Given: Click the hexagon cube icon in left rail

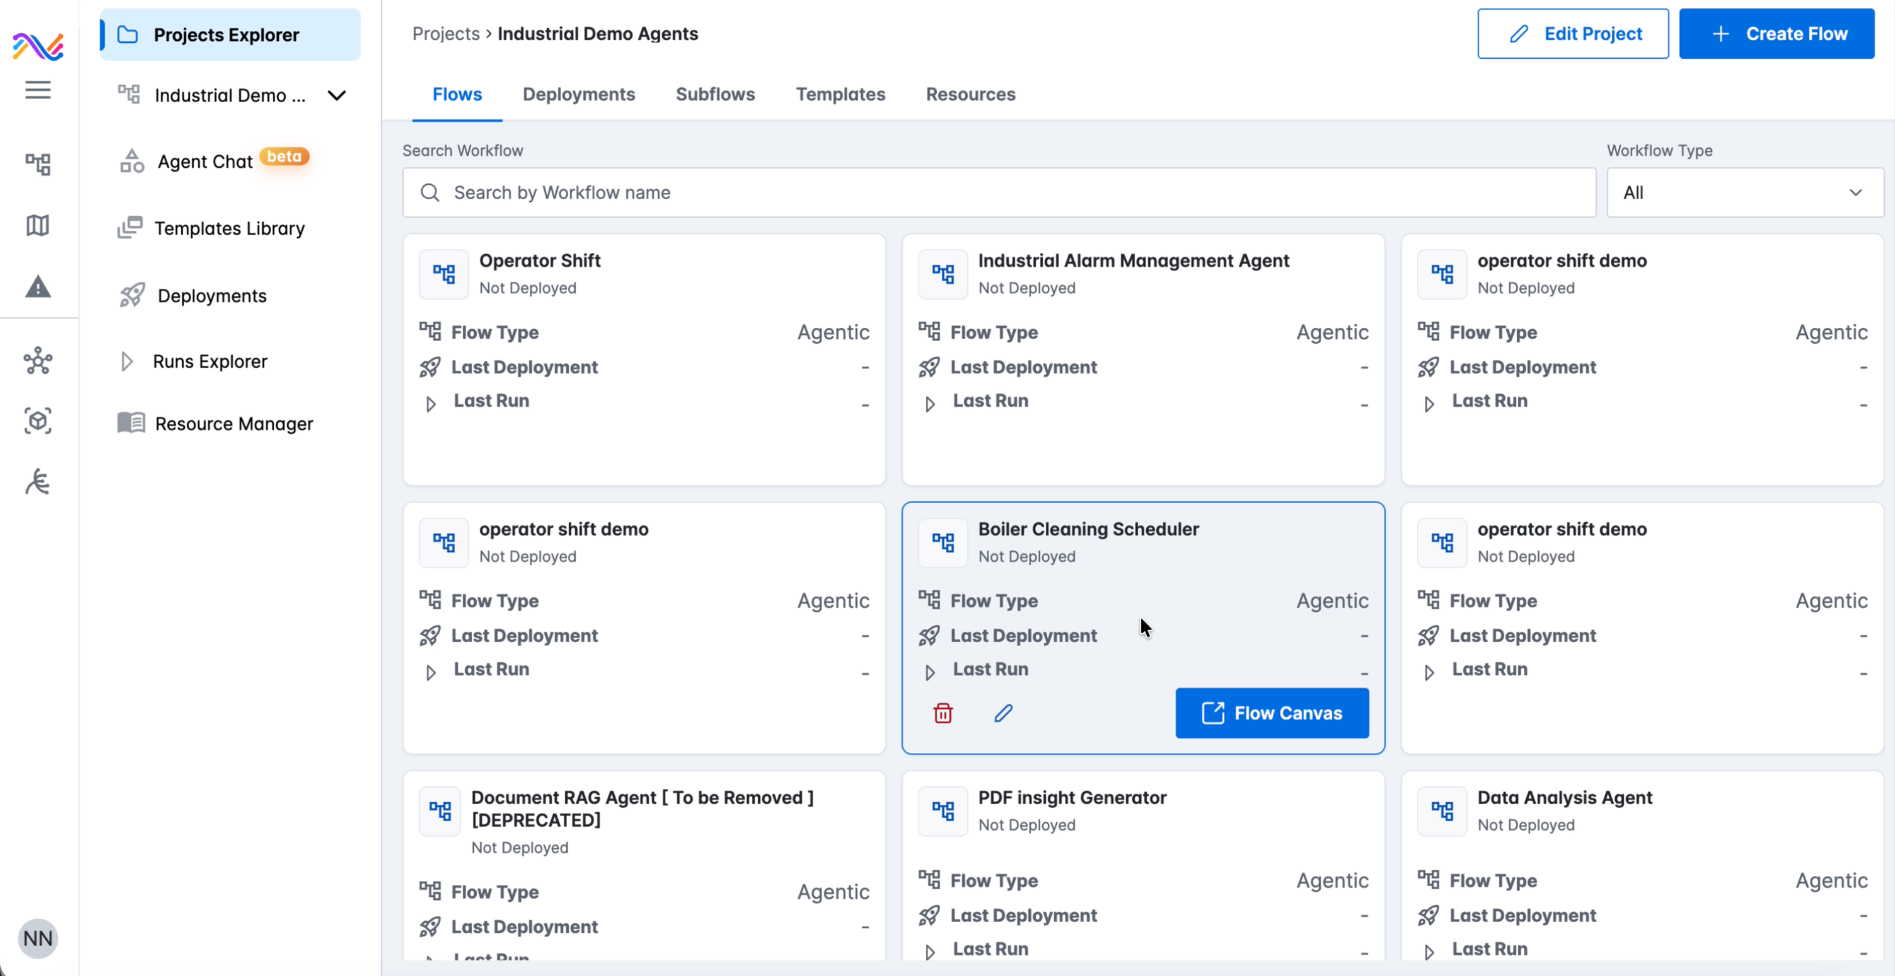Looking at the screenshot, I should coord(38,421).
